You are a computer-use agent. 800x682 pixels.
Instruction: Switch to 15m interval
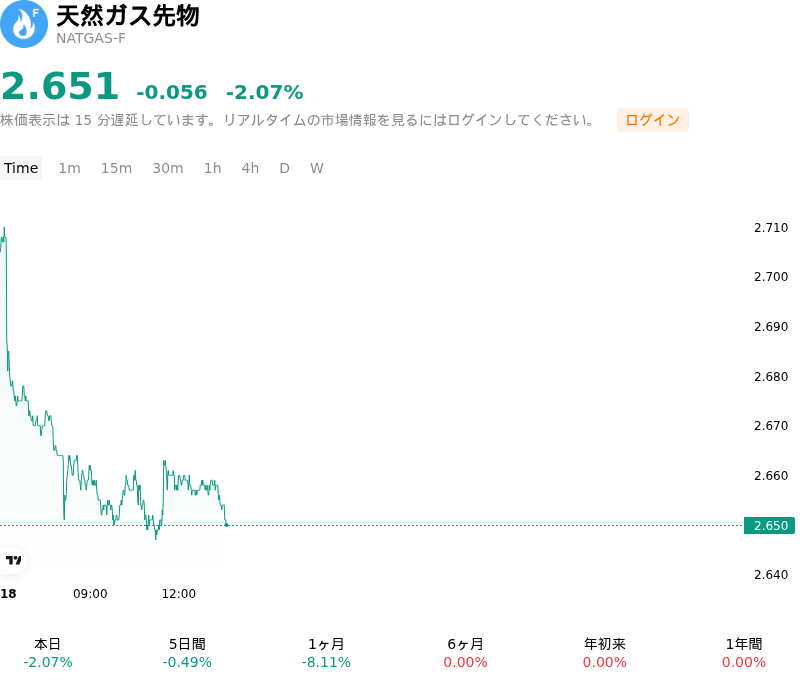[116, 168]
